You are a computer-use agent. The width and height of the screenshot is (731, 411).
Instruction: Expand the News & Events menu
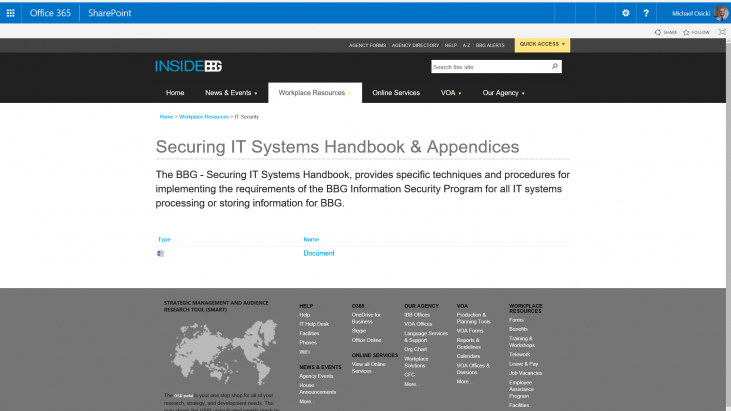pos(231,93)
